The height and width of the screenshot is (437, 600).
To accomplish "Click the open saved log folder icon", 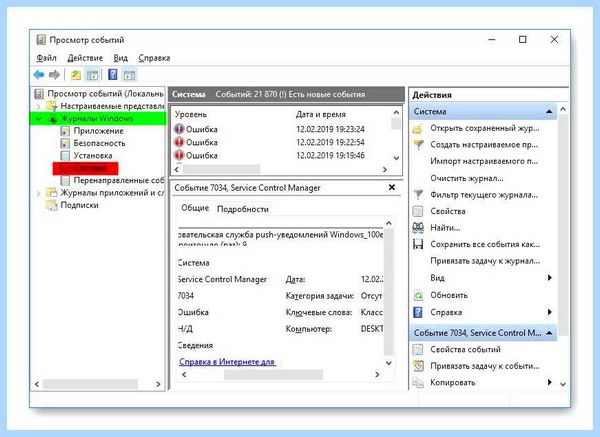I will click(x=418, y=129).
